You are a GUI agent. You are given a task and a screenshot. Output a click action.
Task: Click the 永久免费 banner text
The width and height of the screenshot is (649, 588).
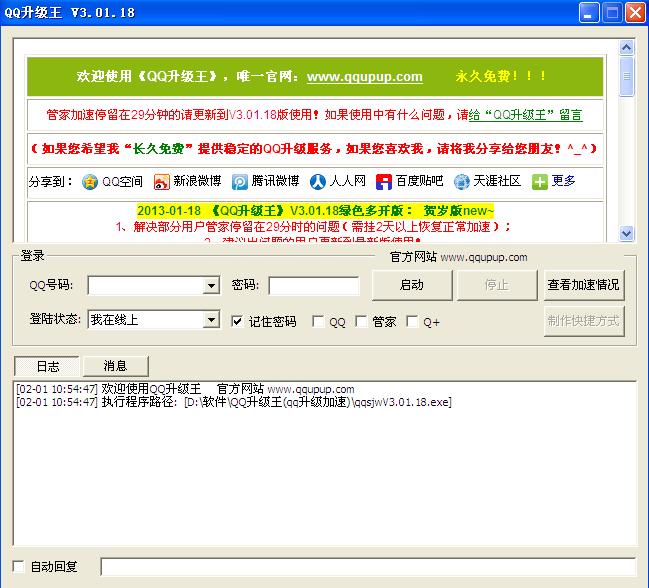coord(500,76)
